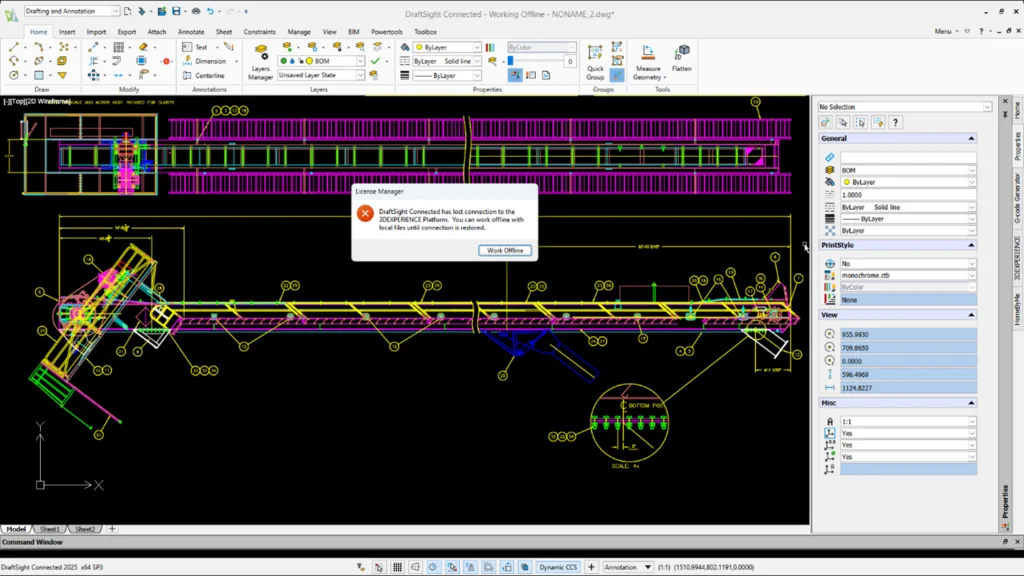Click the Work Offline button
This screenshot has height=576, width=1024.
505,250
